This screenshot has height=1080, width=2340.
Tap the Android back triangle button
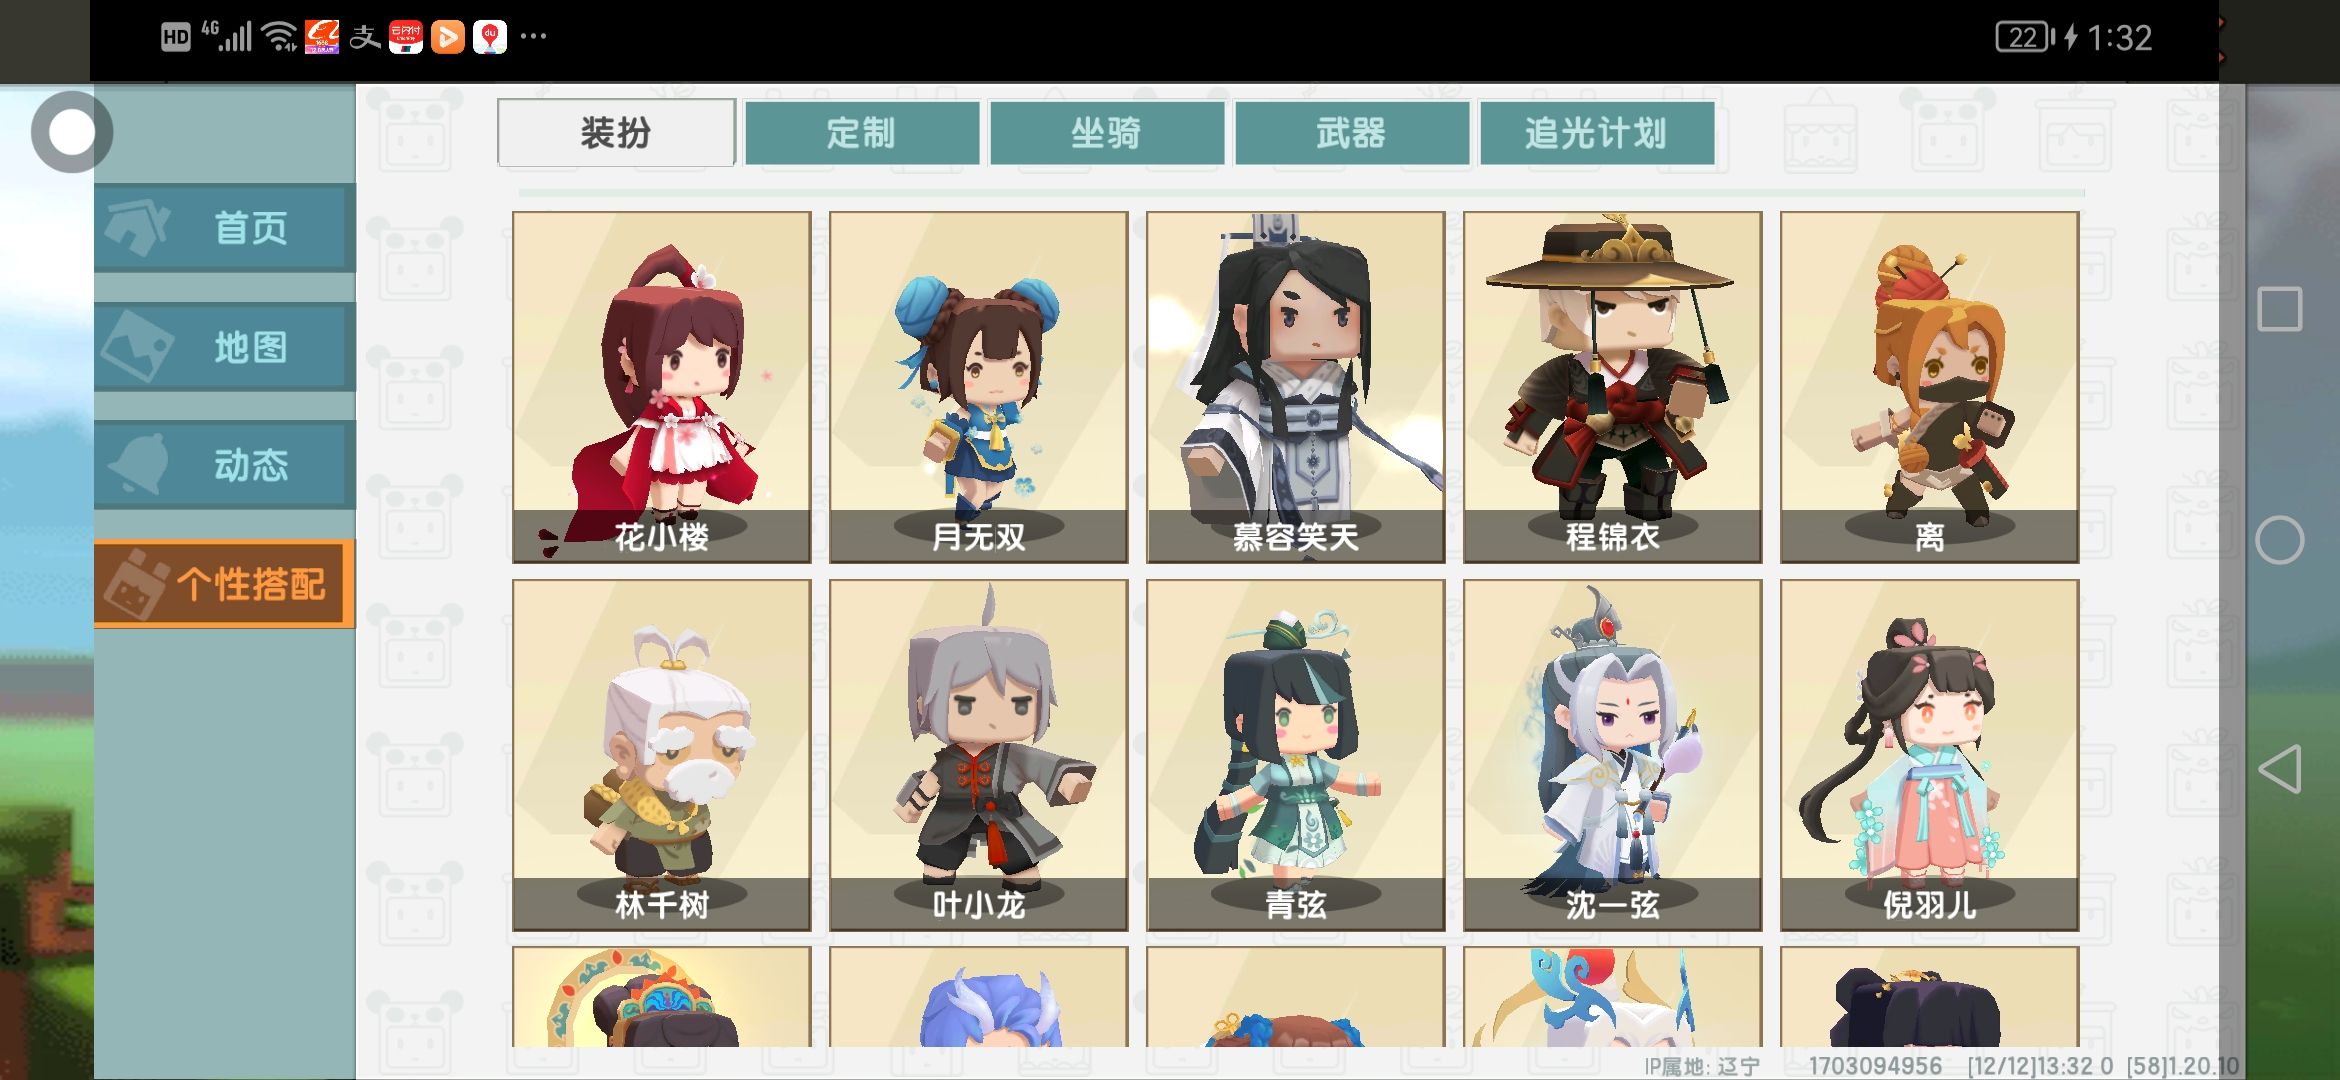(x=2280, y=769)
